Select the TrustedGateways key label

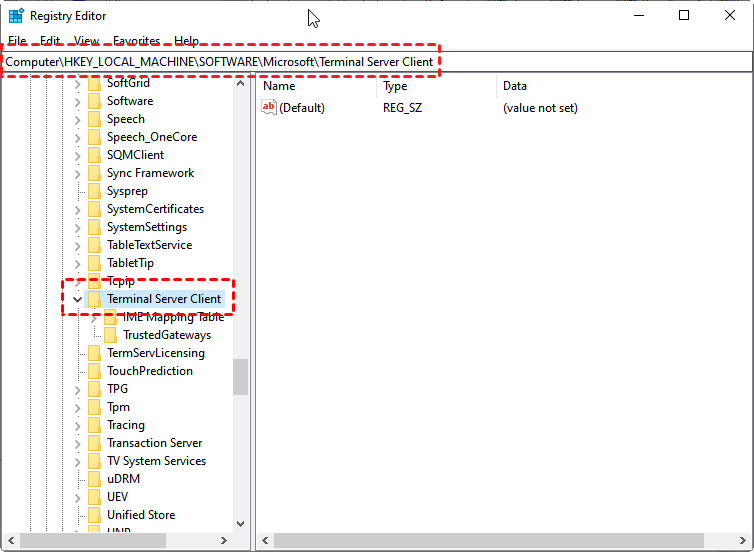167,335
